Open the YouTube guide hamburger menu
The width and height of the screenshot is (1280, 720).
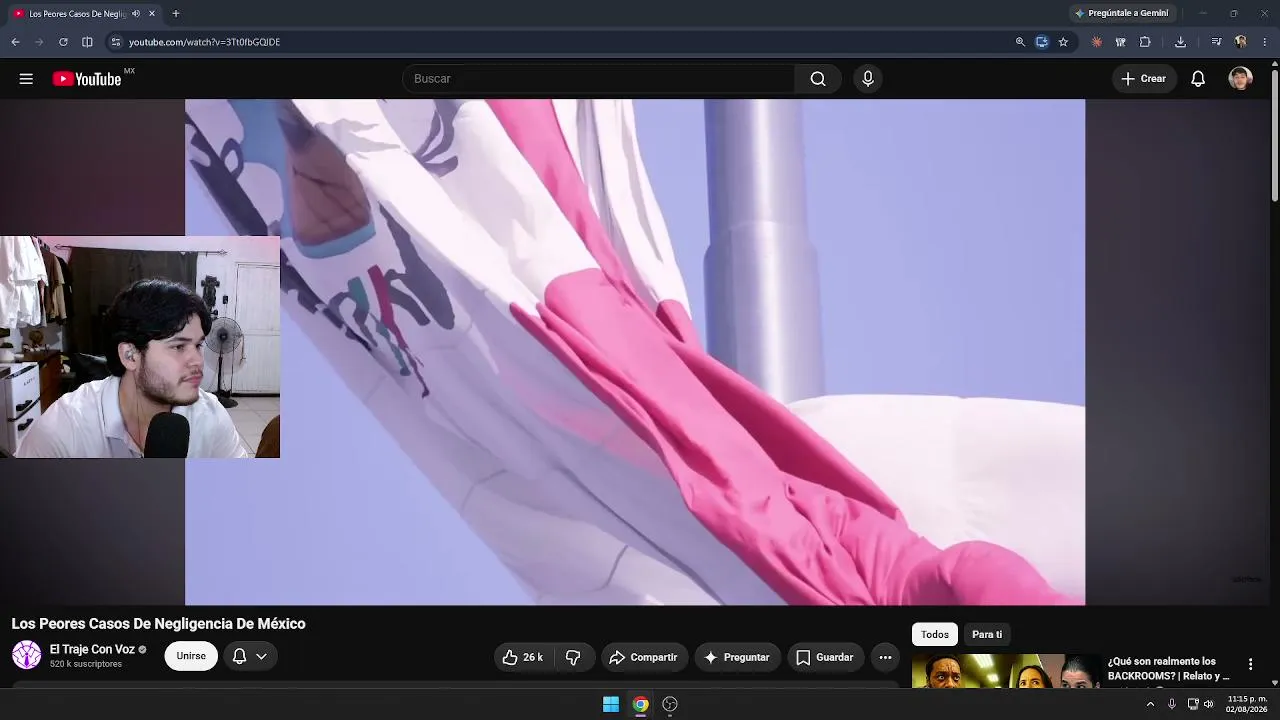[26, 79]
